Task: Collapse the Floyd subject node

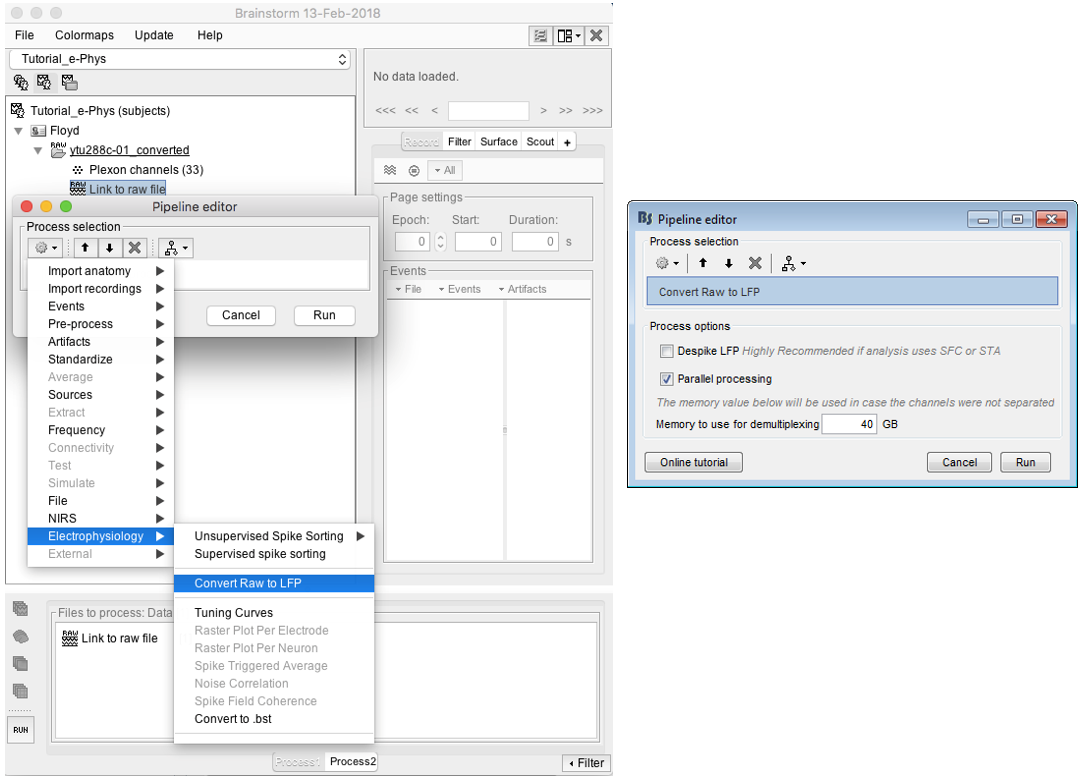Action: tap(19, 131)
